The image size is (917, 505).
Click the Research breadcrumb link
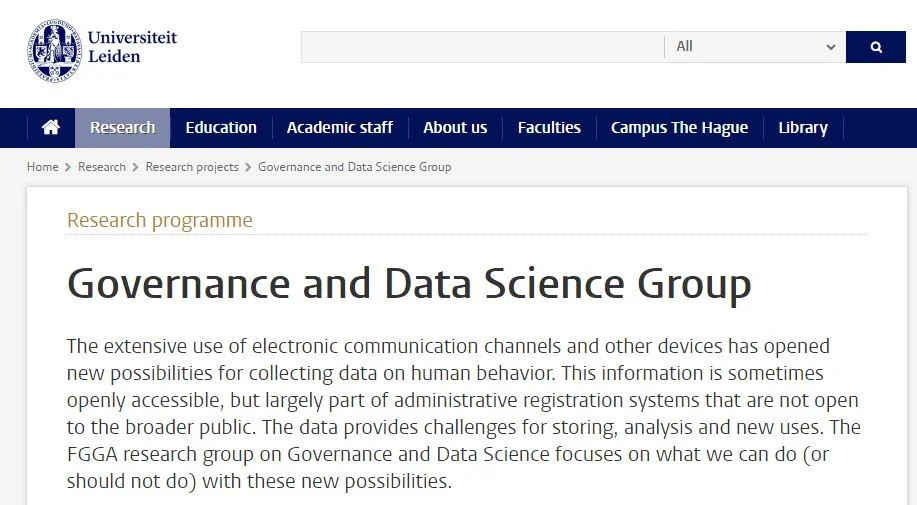pos(102,167)
